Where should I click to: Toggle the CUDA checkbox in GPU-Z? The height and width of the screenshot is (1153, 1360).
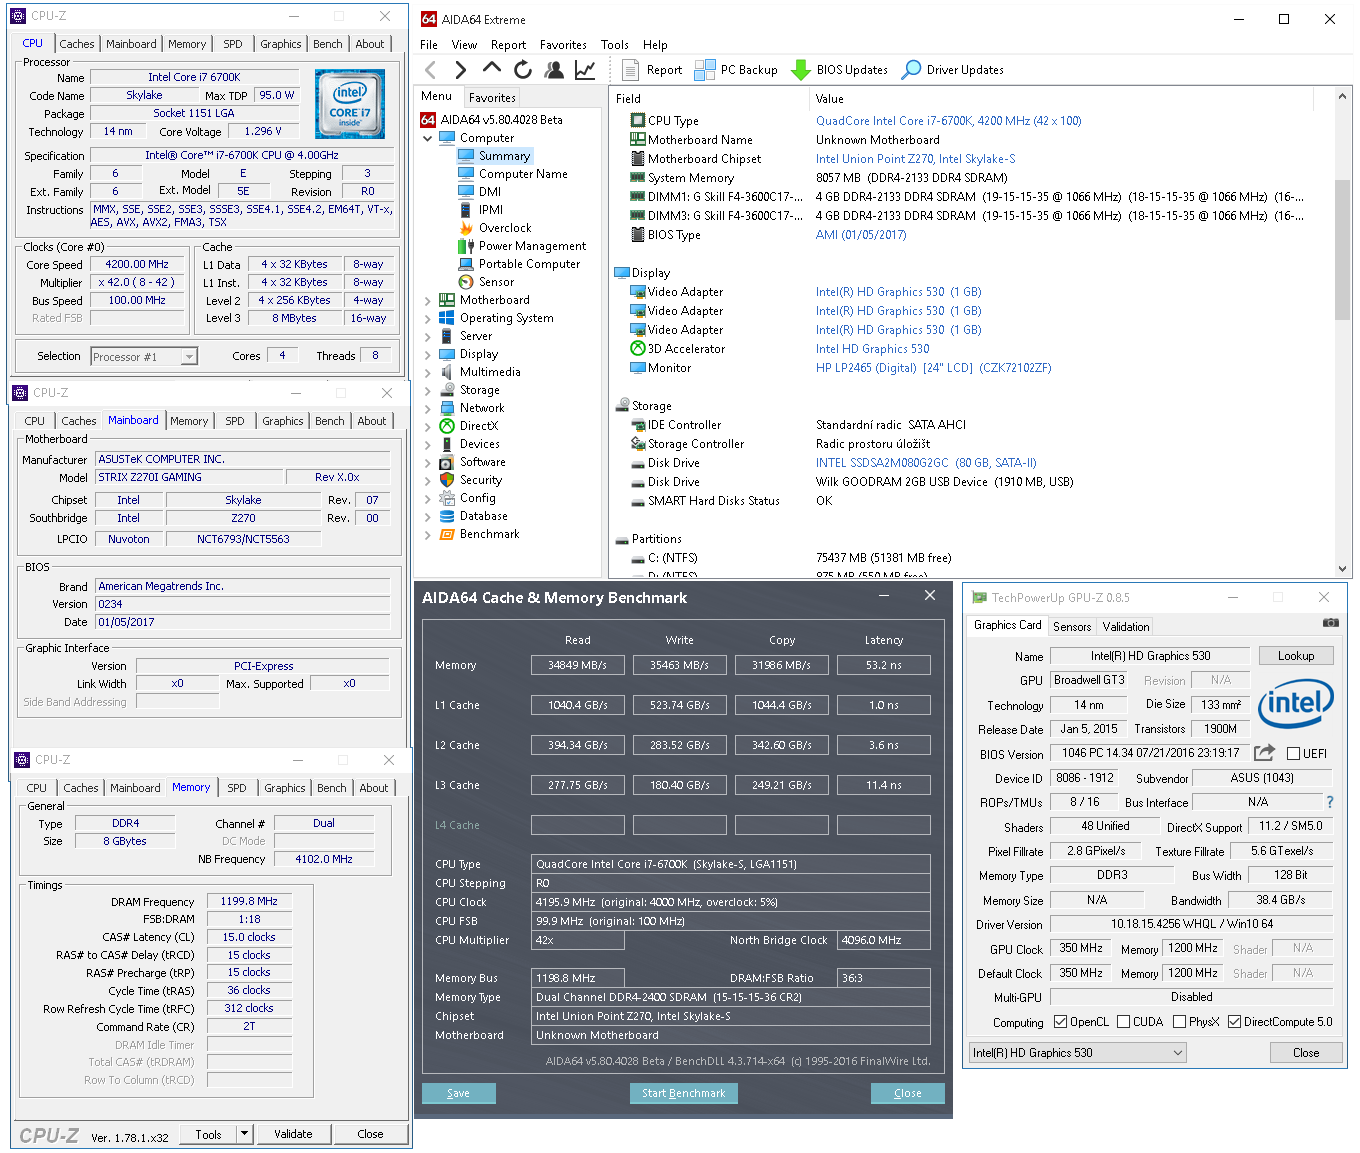click(x=1124, y=1022)
